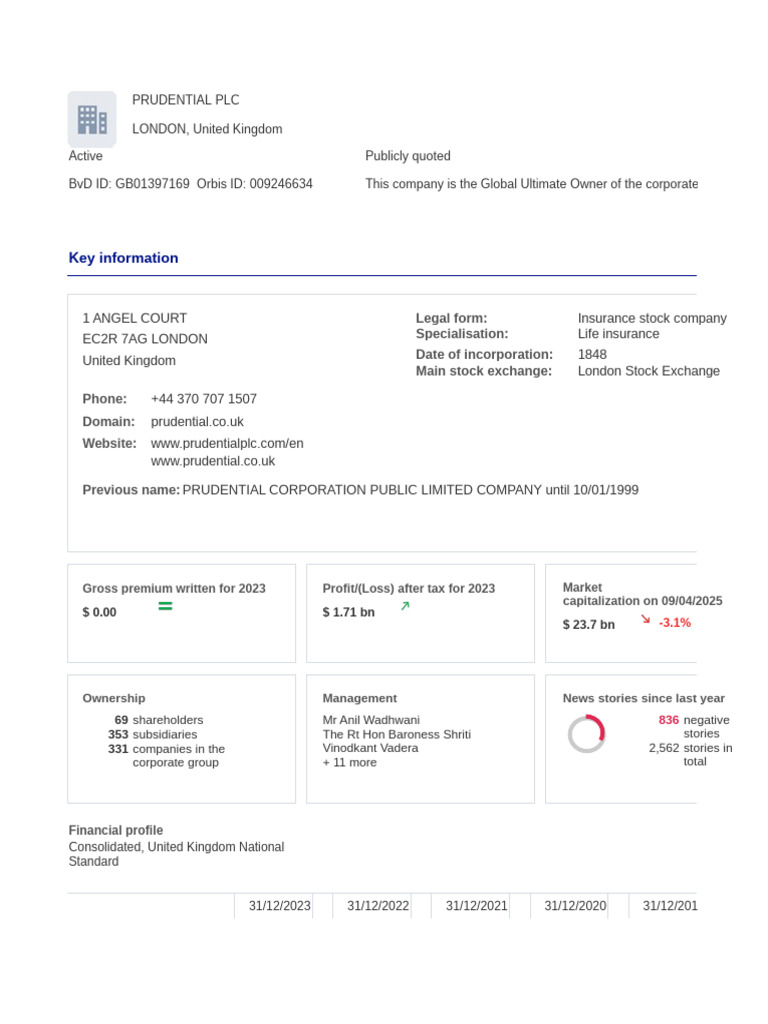Open the '+ 11 more' management link
Image resolution: width=768 pixels, height=1024 pixels.
click(x=349, y=762)
